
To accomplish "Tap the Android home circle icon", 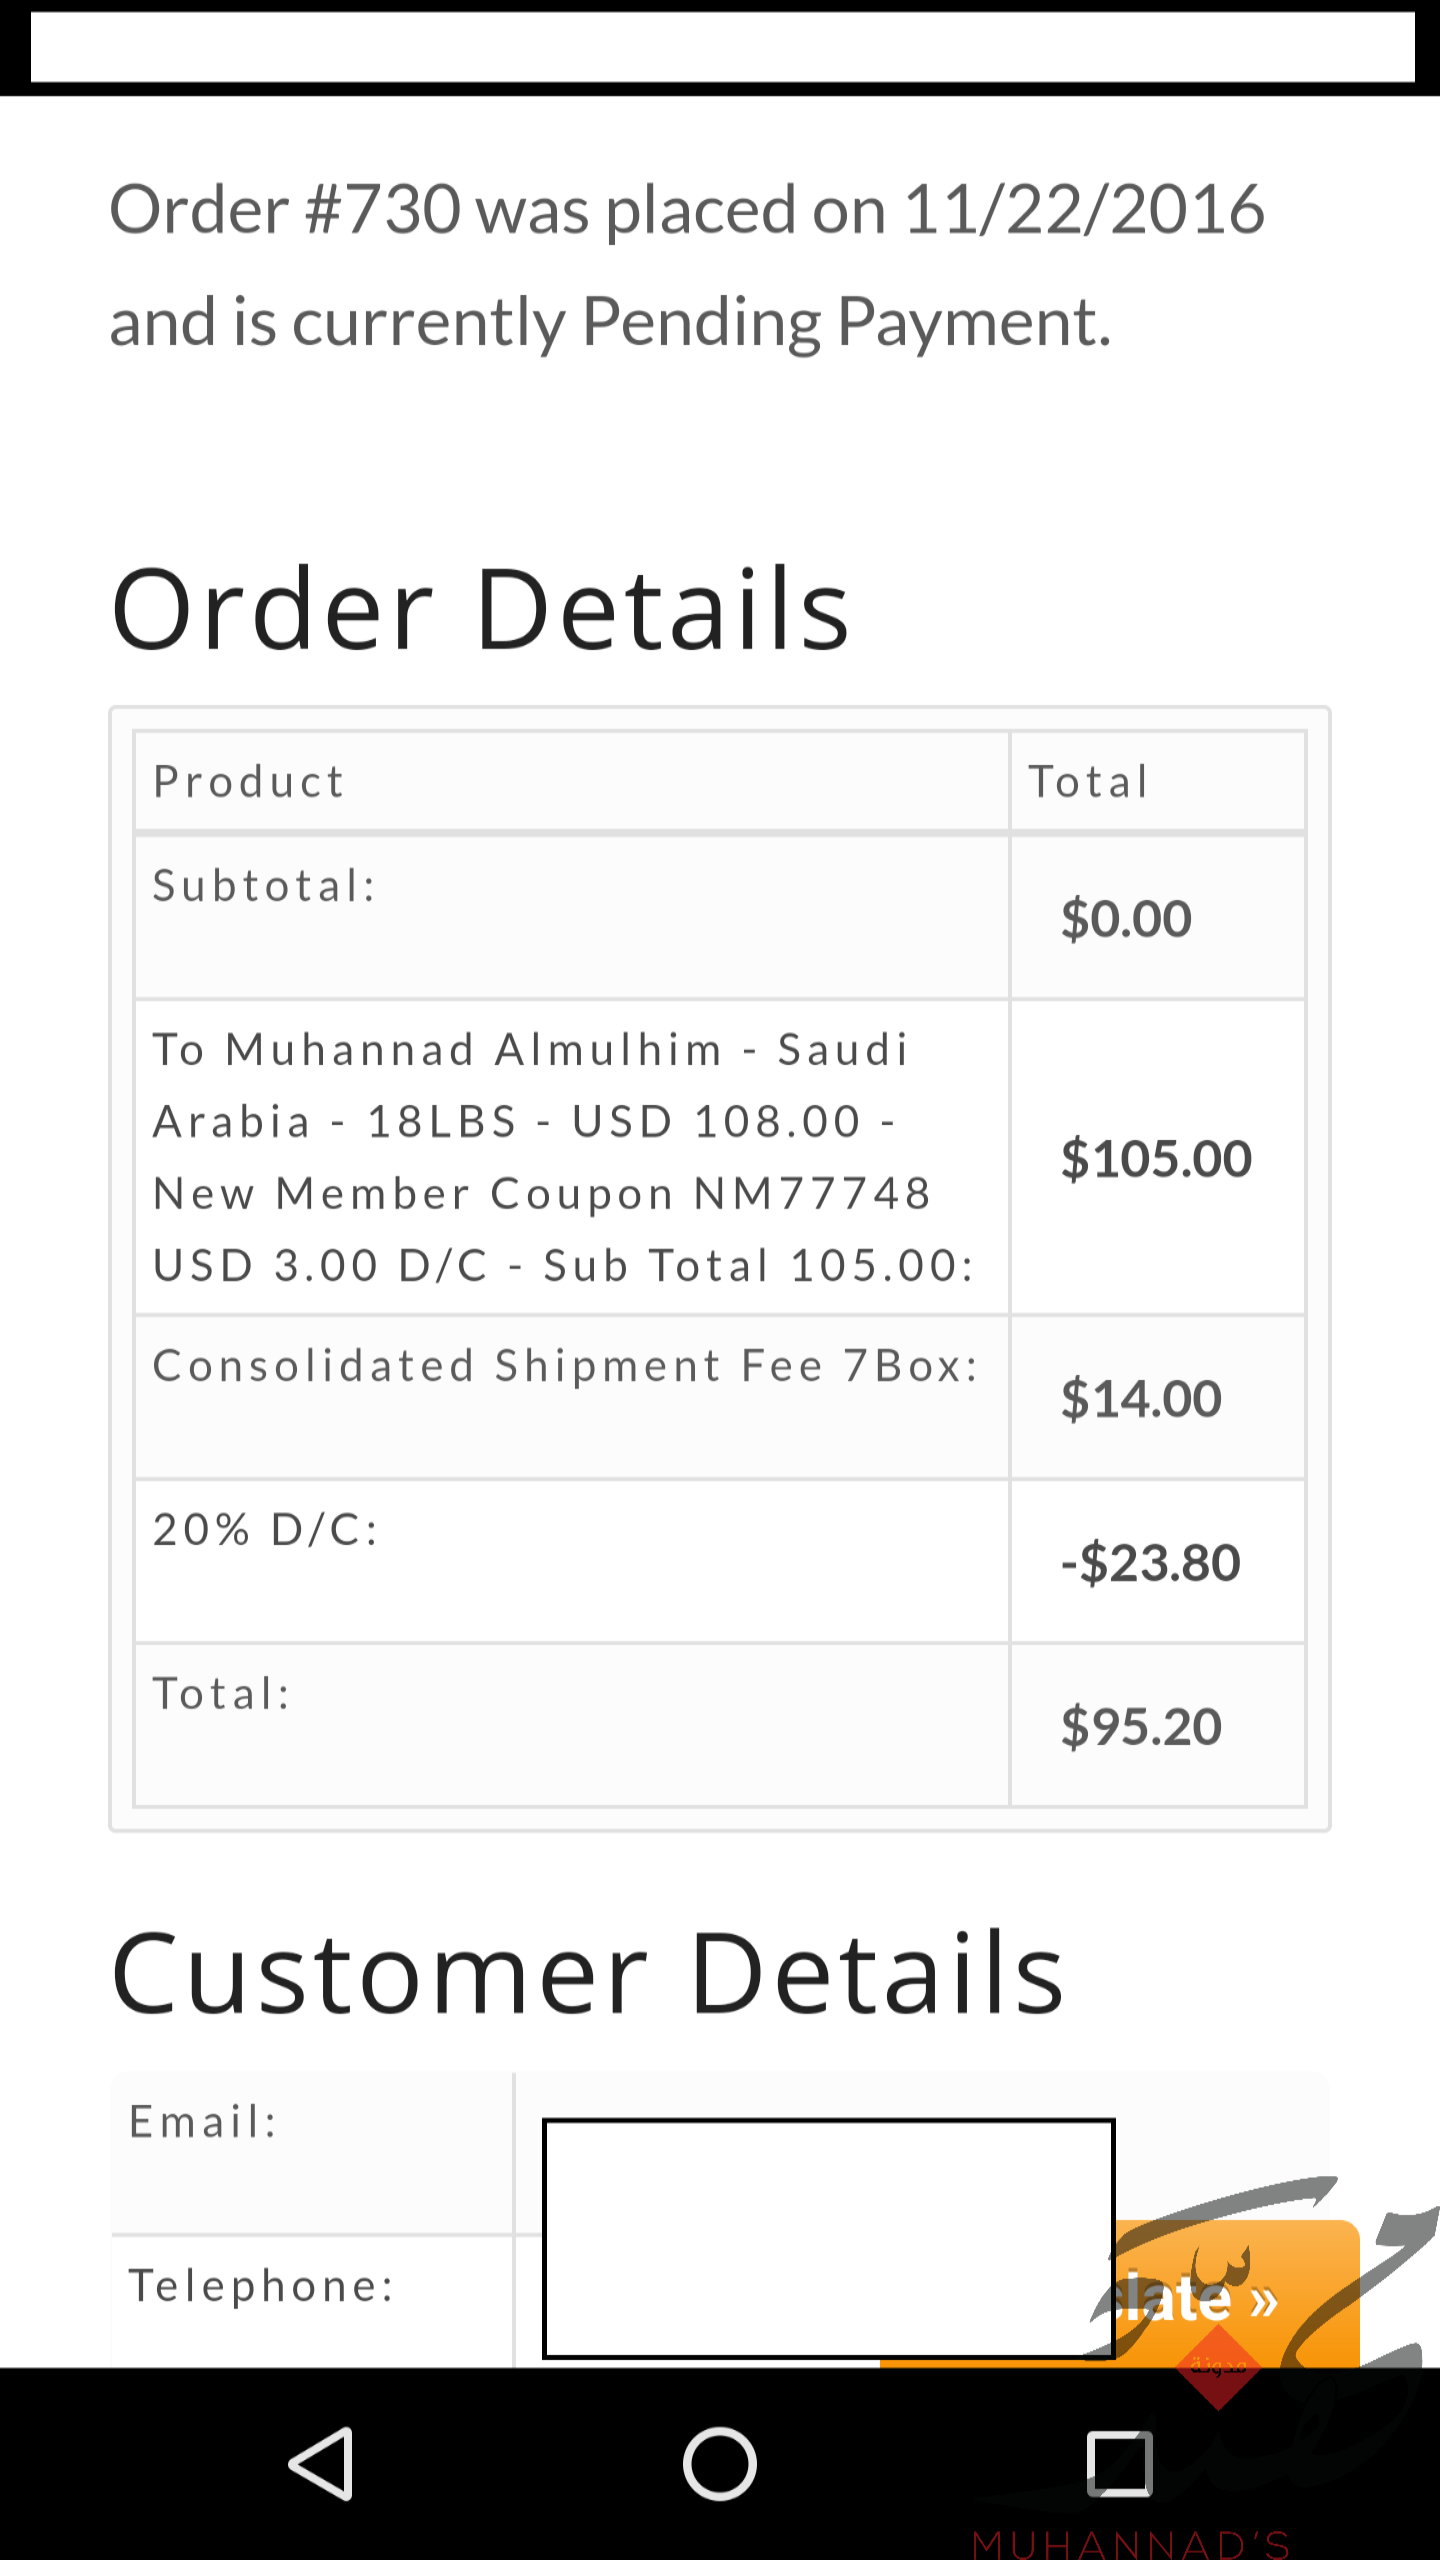I will (x=720, y=2464).
